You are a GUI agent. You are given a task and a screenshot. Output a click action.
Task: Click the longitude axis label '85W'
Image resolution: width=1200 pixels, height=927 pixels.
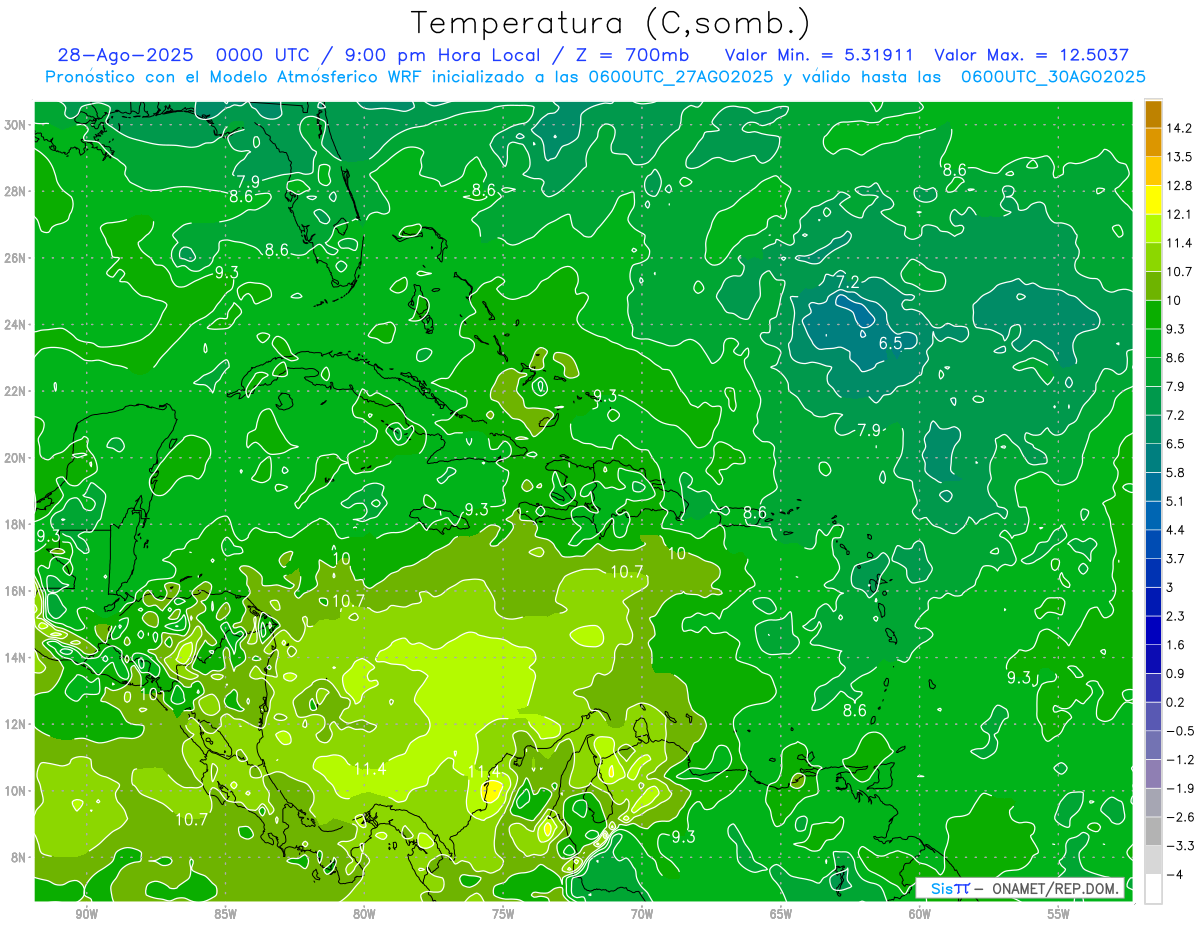point(225,914)
